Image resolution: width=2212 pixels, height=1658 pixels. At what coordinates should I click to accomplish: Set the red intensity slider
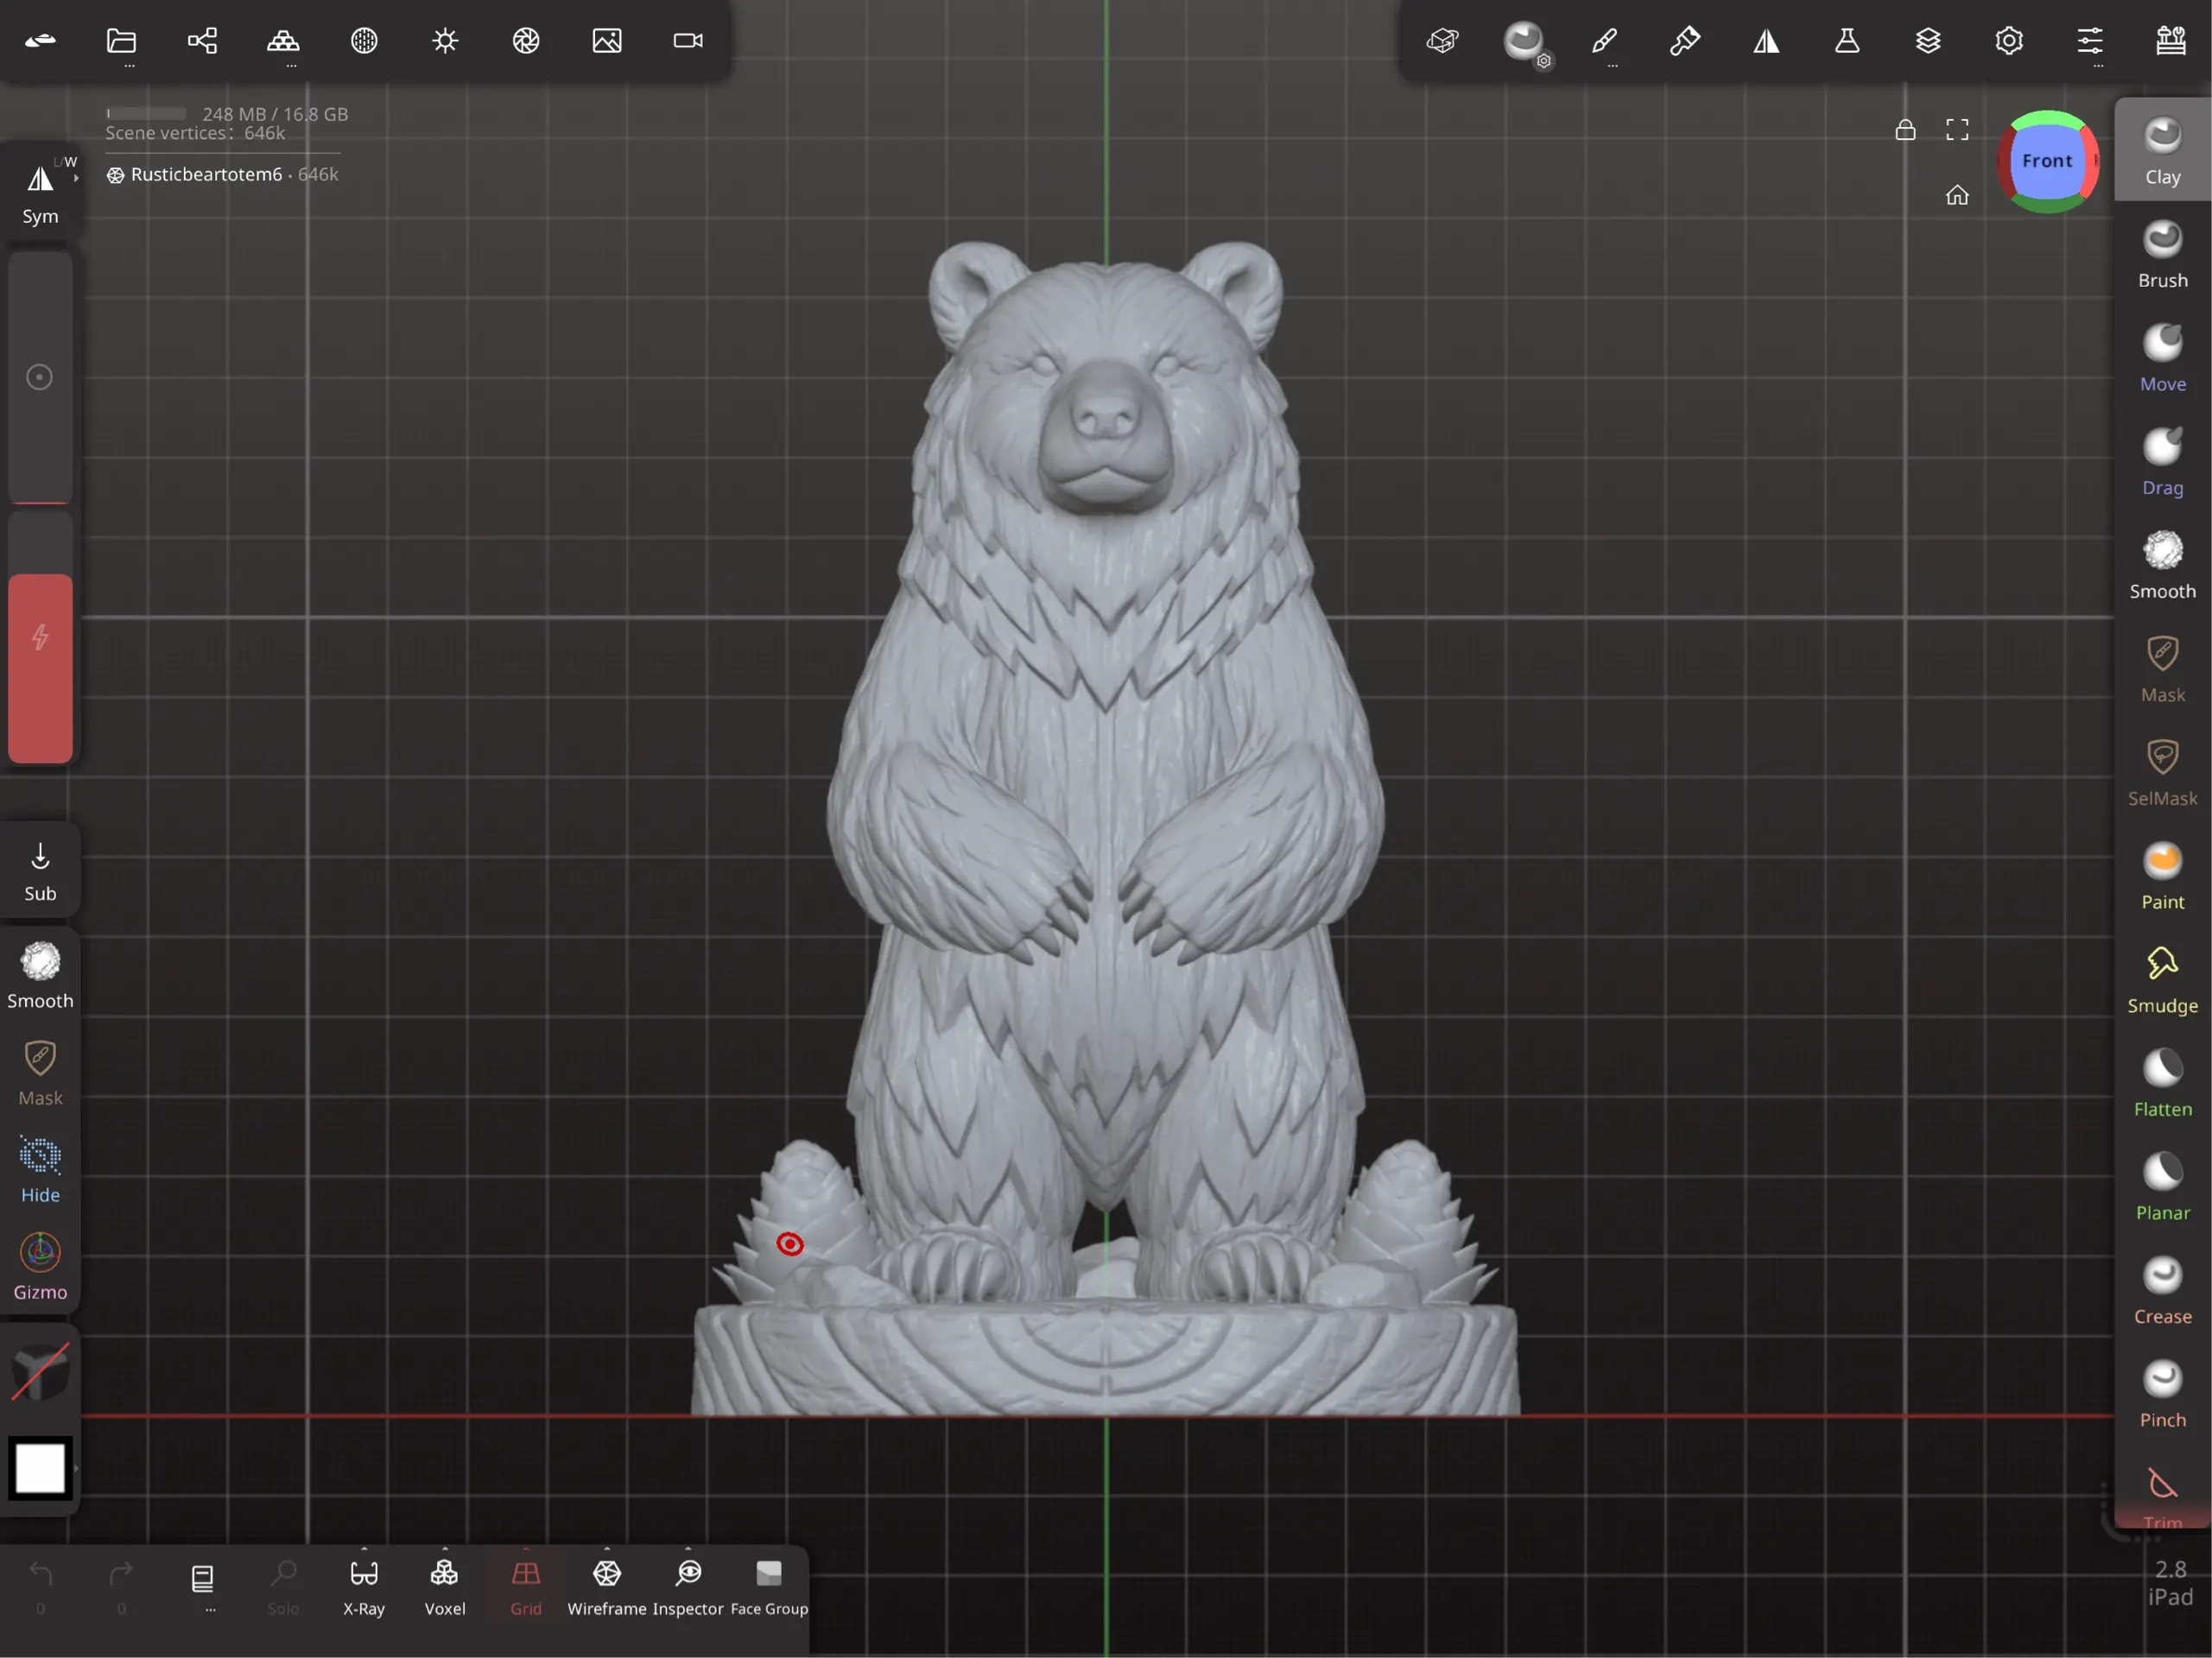[x=40, y=638]
